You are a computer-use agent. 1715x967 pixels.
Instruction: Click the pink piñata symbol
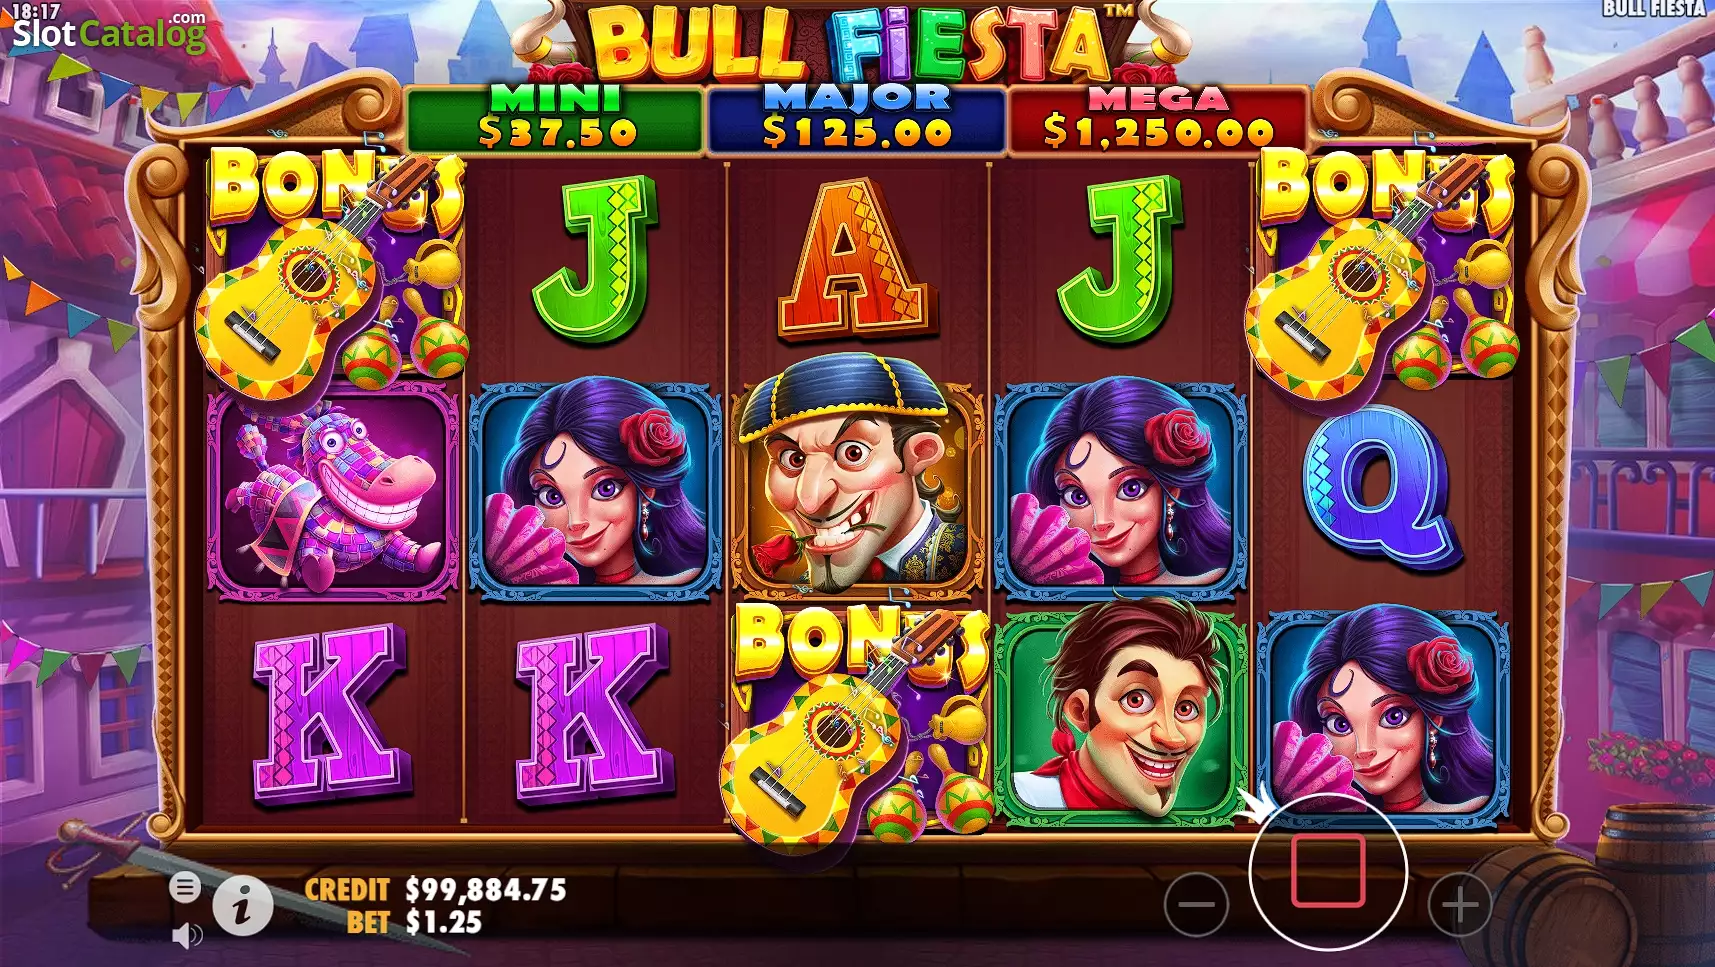pyautogui.click(x=332, y=493)
